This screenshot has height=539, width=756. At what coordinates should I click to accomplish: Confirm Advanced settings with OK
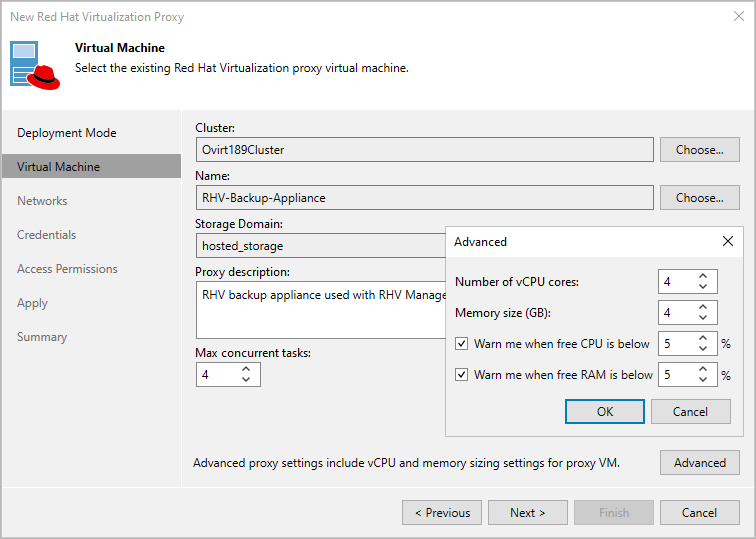pos(605,412)
